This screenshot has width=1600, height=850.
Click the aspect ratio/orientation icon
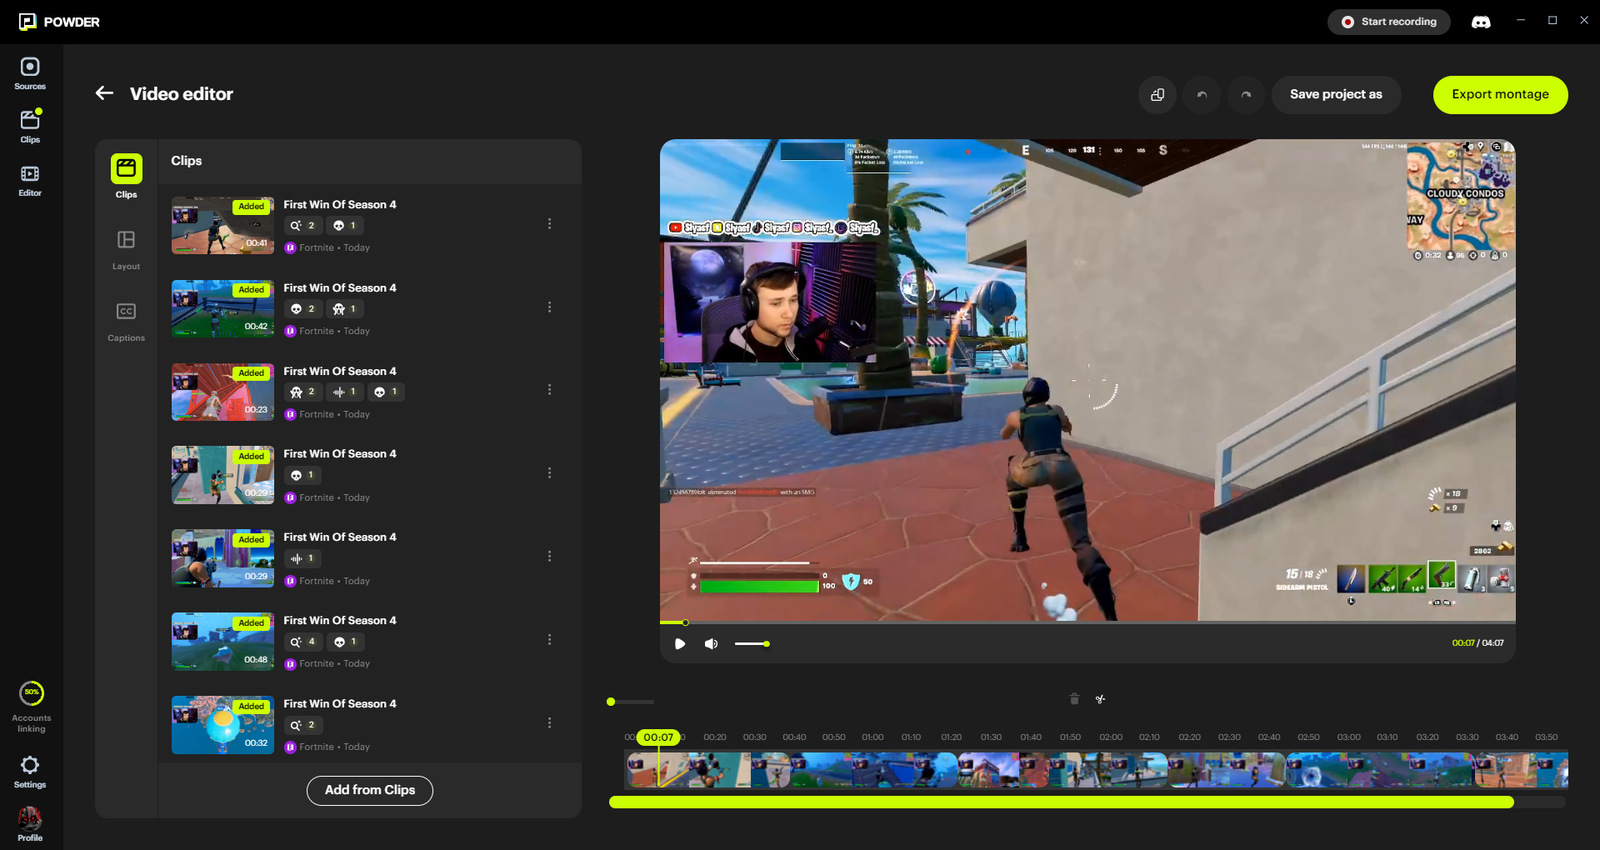(x=1157, y=95)
